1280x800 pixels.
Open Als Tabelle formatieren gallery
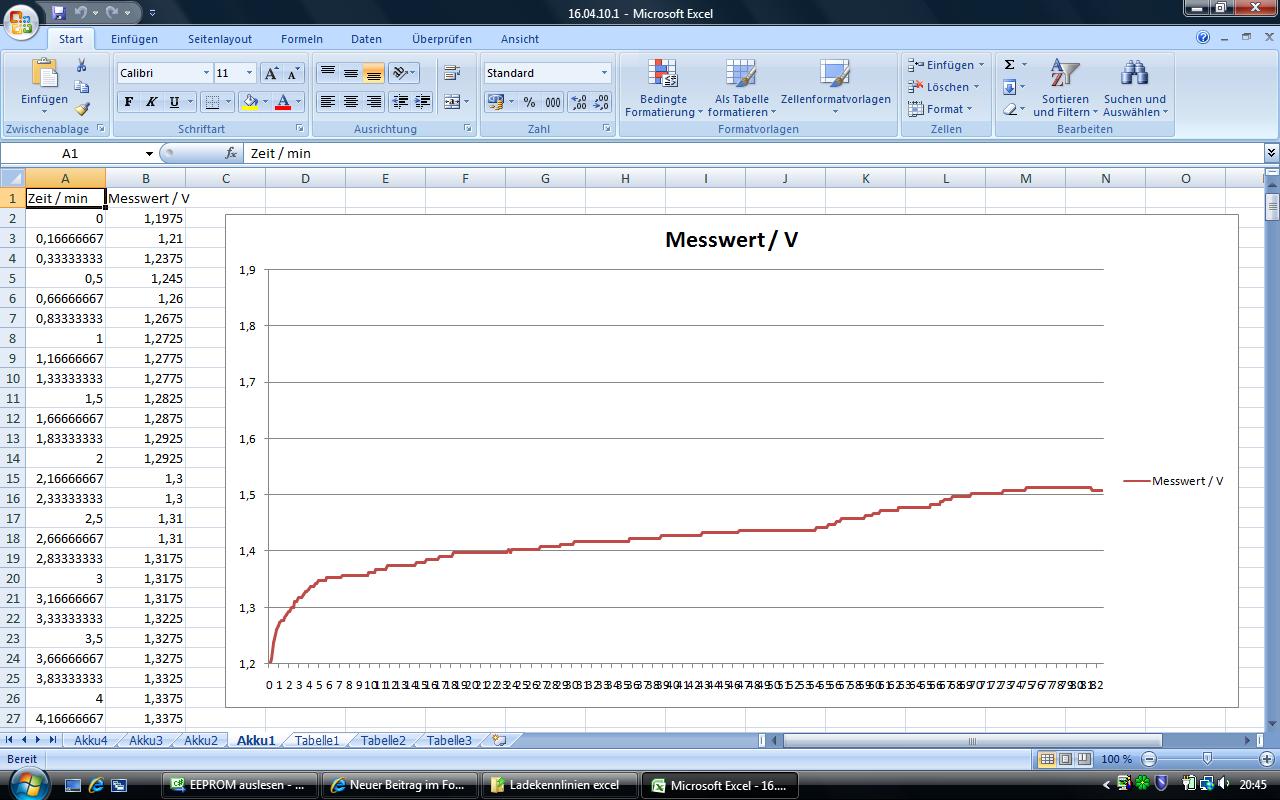coord(742,88)
